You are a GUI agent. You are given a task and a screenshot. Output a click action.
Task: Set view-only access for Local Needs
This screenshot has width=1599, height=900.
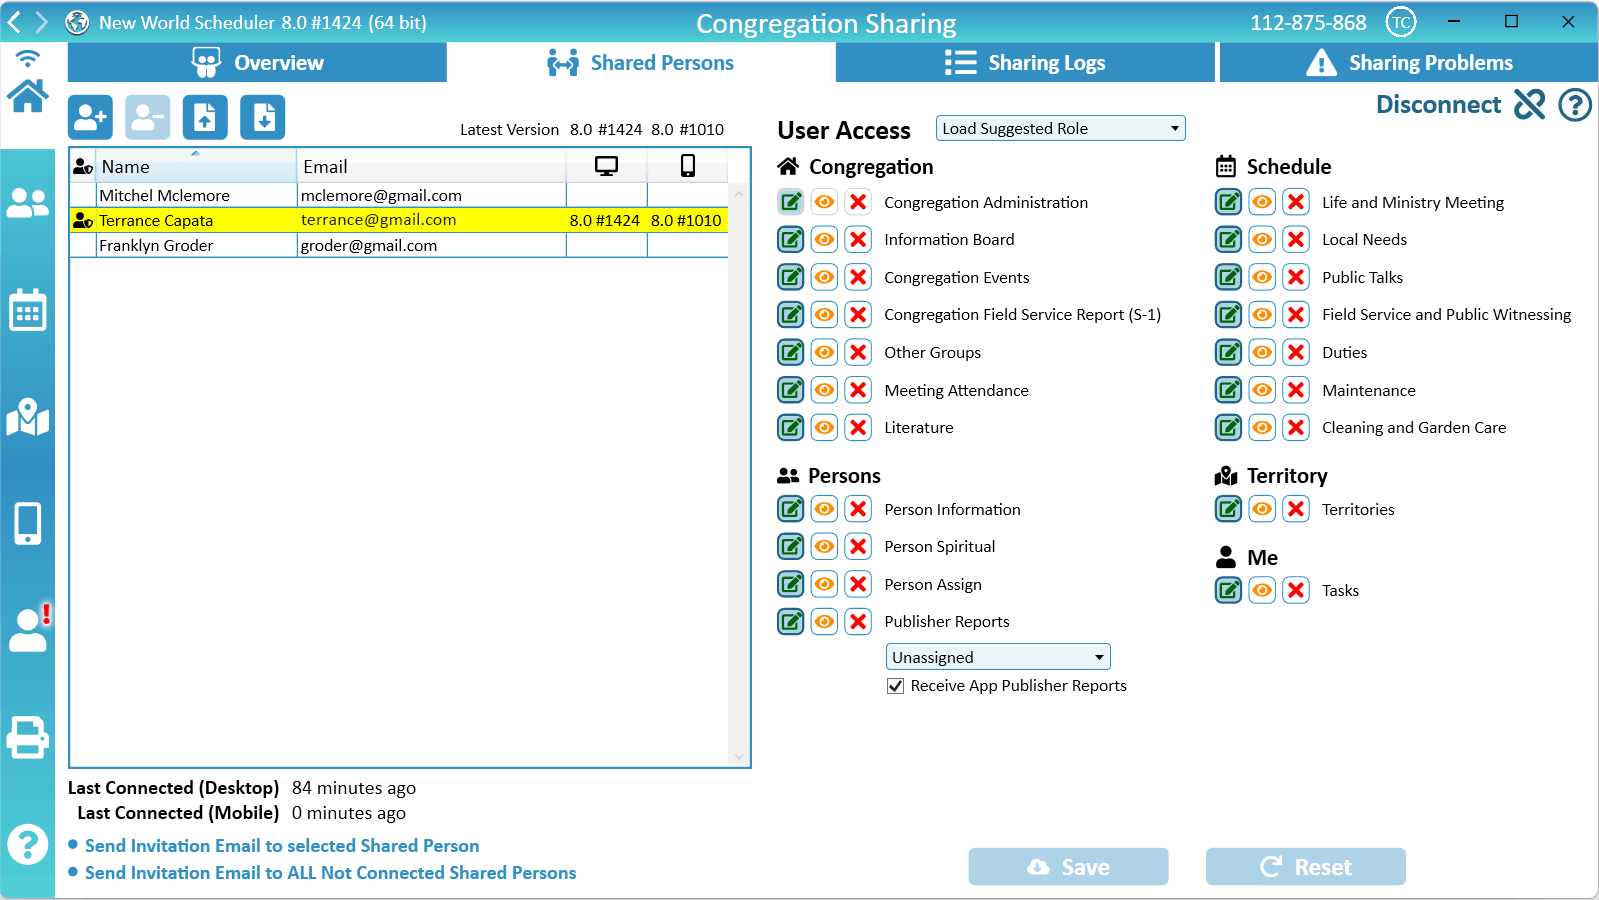pos(1263,240)
